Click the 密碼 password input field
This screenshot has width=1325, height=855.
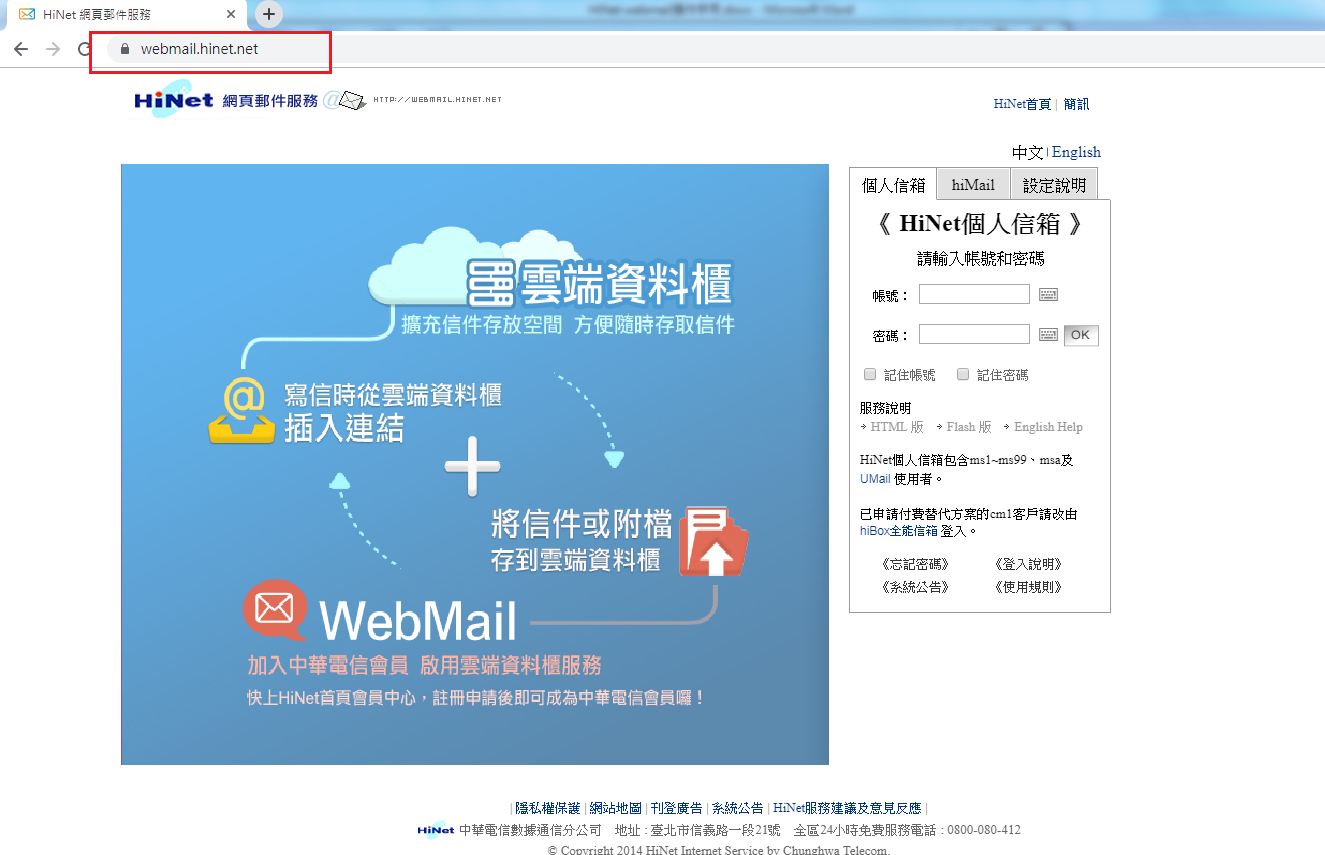coord(974,334)
